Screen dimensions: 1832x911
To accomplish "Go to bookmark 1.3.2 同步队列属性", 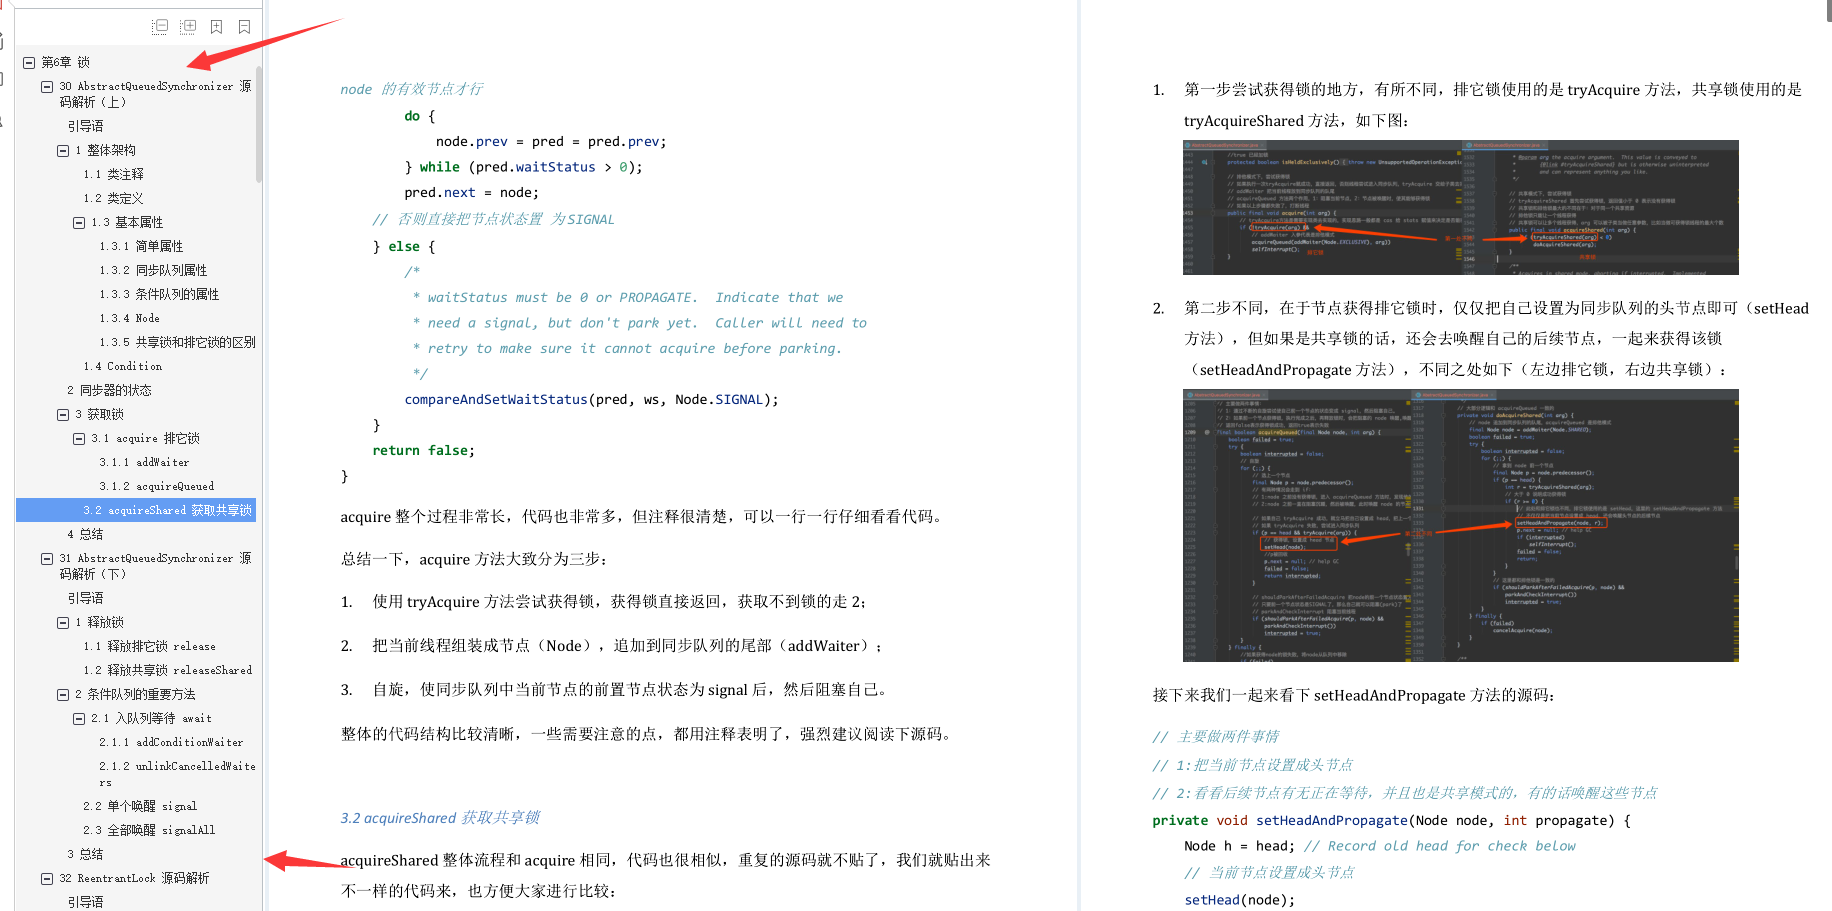I will 153,270.
